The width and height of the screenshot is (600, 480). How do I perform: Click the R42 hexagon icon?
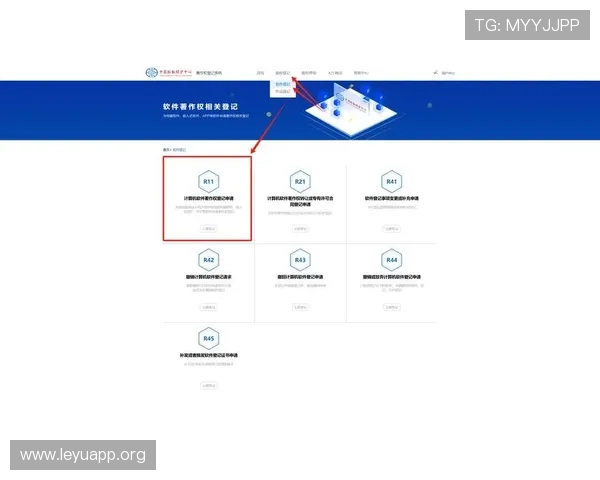[x=209, y=260]
